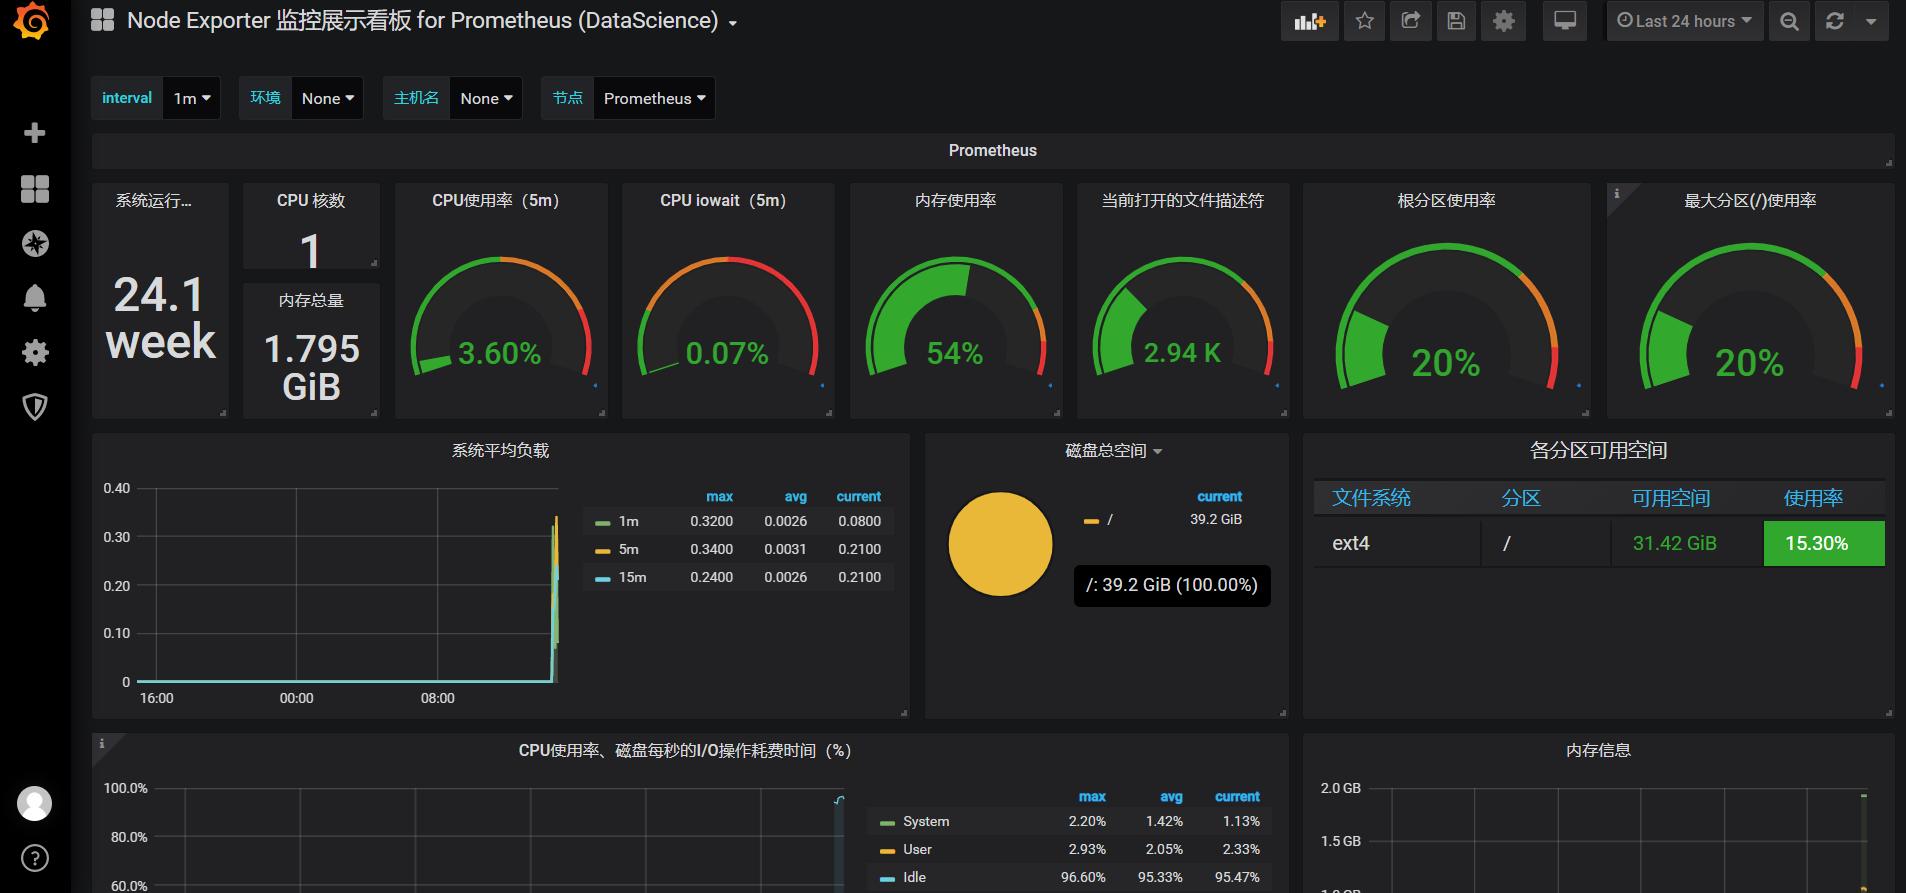Open the Configuration gear in sidebar
Viewport: 1906px width, 893px height.
click(35, 352)
